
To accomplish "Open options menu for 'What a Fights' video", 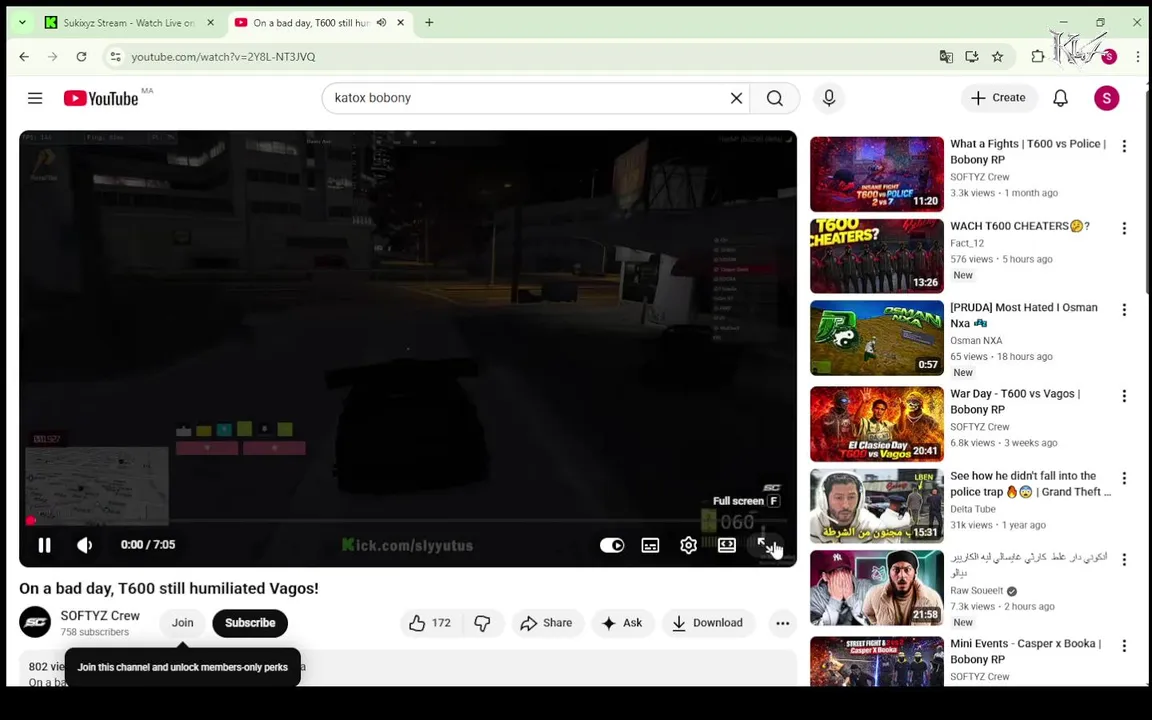I will (x=1123, y=146).
